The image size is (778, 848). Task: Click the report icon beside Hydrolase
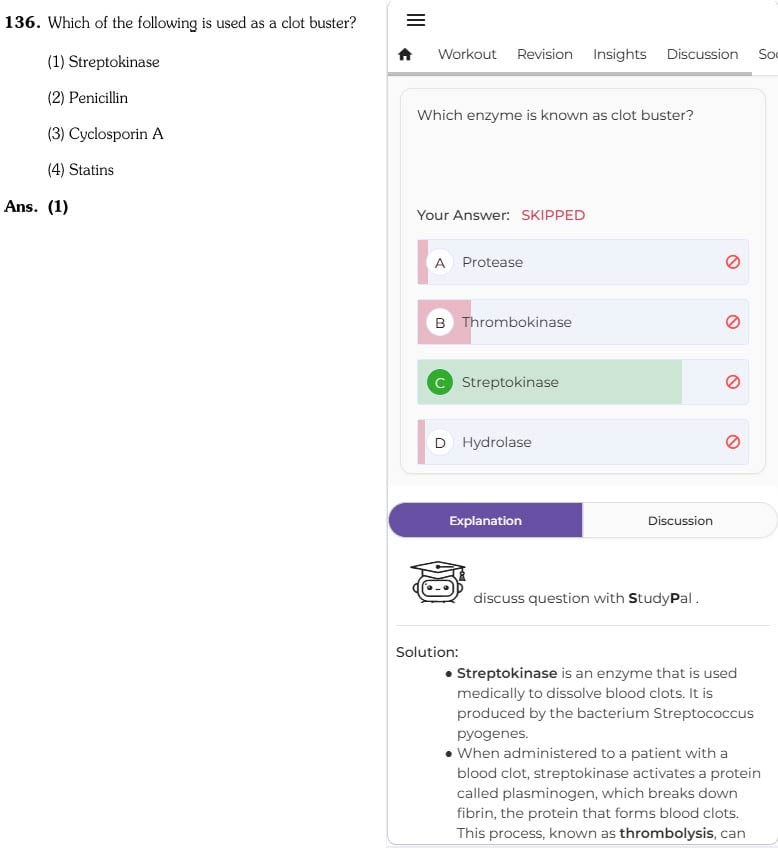733,442
